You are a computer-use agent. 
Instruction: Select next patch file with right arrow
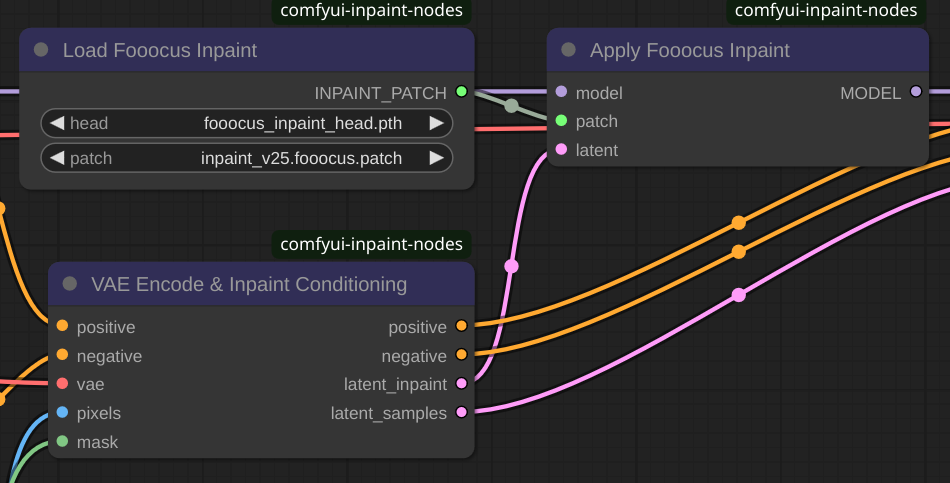[x=436, y=158]
